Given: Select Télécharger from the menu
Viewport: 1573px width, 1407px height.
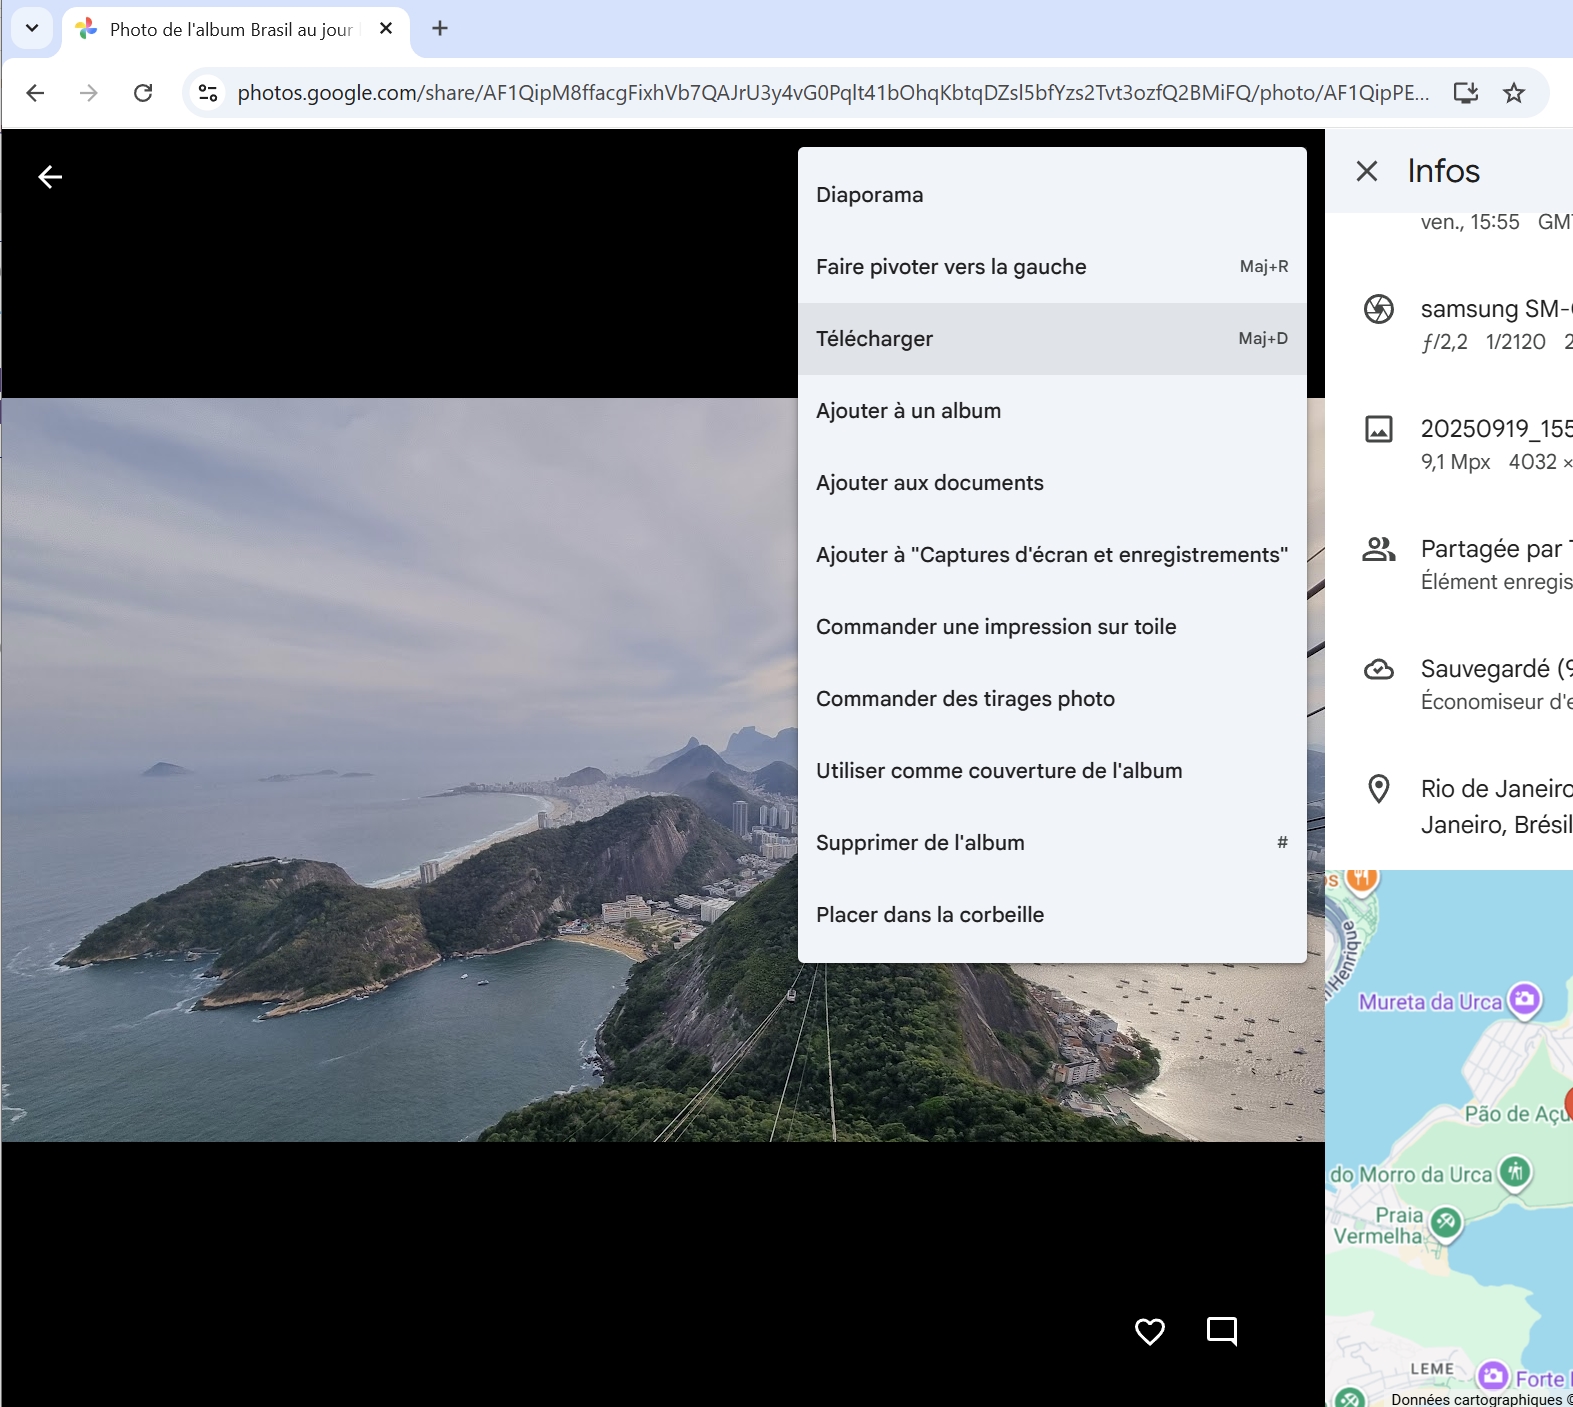Looking at the screenshot, I should point(1051,339).
